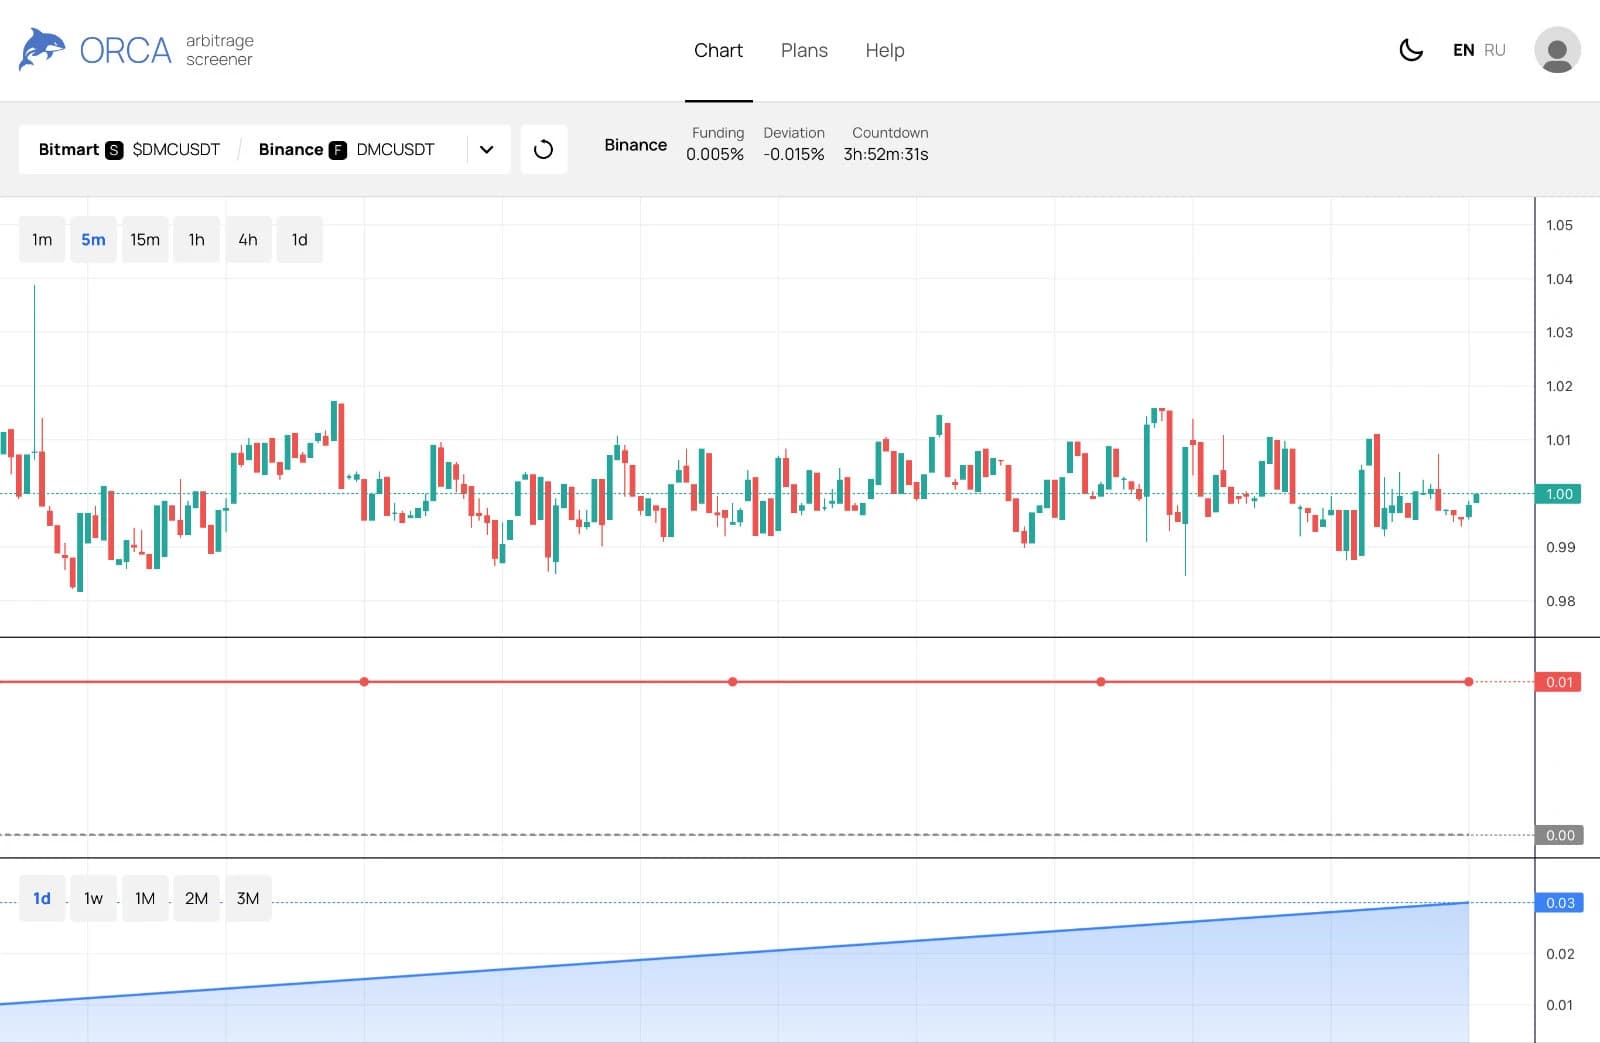Viewport: 1600px width, 1043px height.
Task: Click the ORCA whale logo icon
Action: (x=42, y=49)
